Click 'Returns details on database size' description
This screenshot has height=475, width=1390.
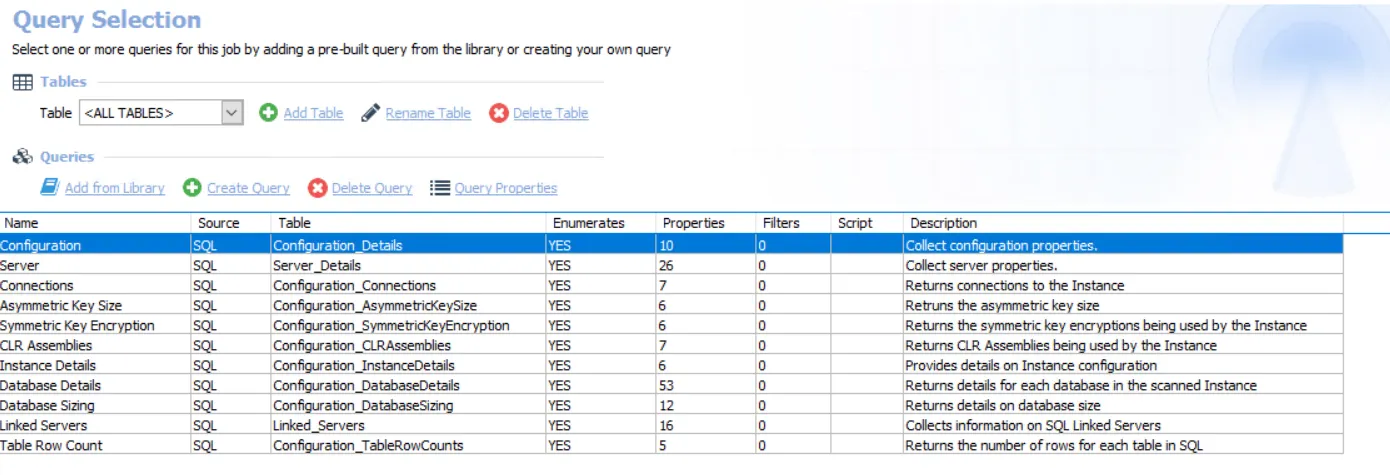1002,405
